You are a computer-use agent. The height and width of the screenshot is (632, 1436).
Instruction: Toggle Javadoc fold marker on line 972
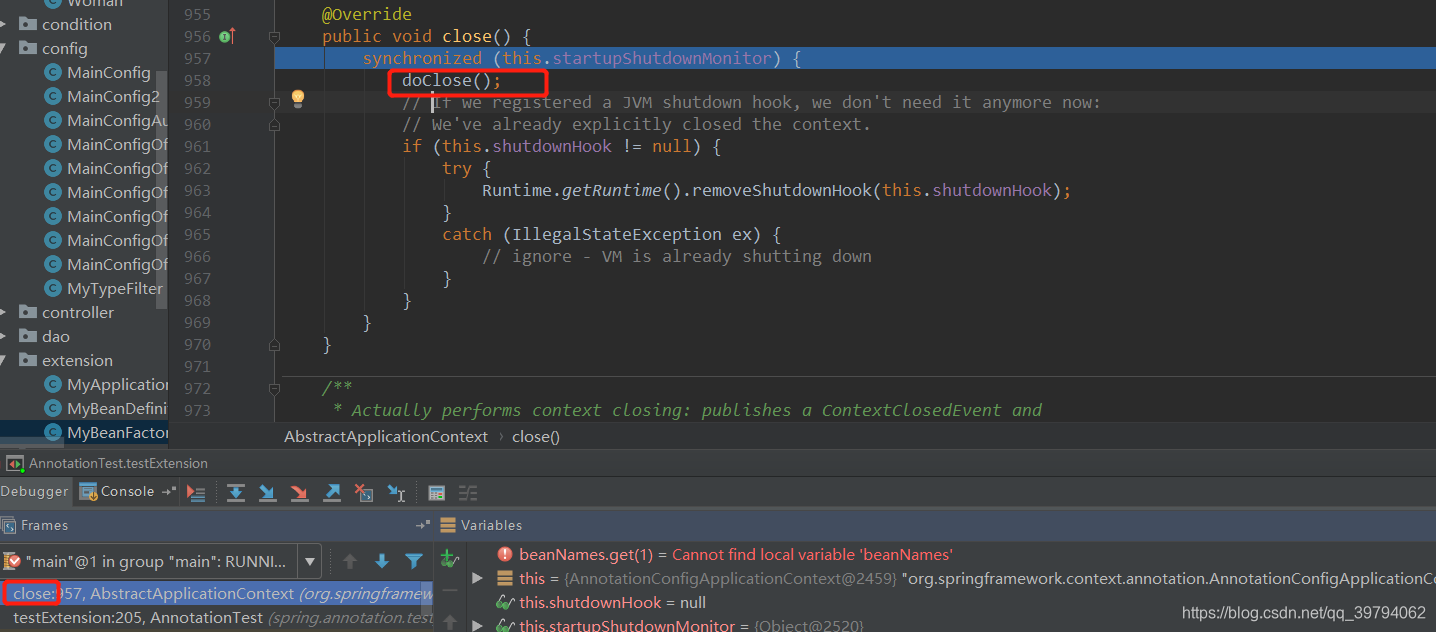tap(274, 388)
